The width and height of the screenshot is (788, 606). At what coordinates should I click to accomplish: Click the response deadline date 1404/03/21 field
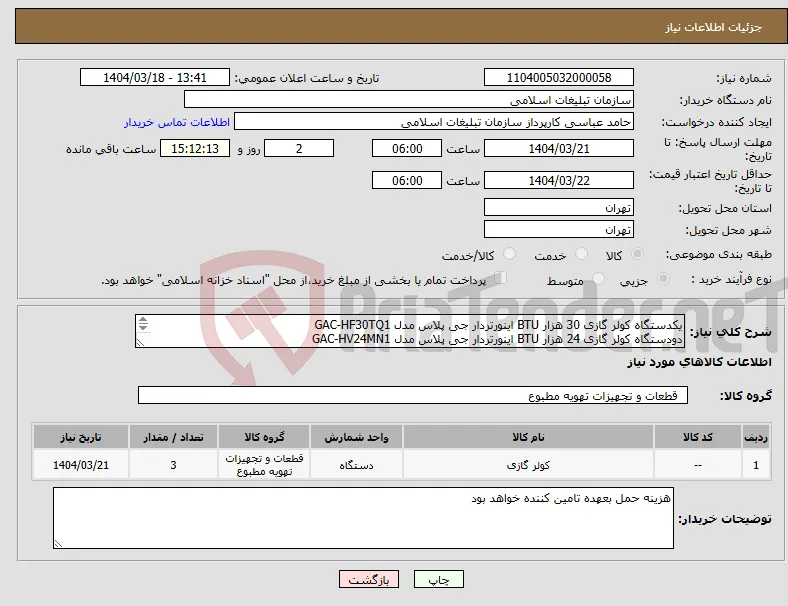click(x=559, y=149)
